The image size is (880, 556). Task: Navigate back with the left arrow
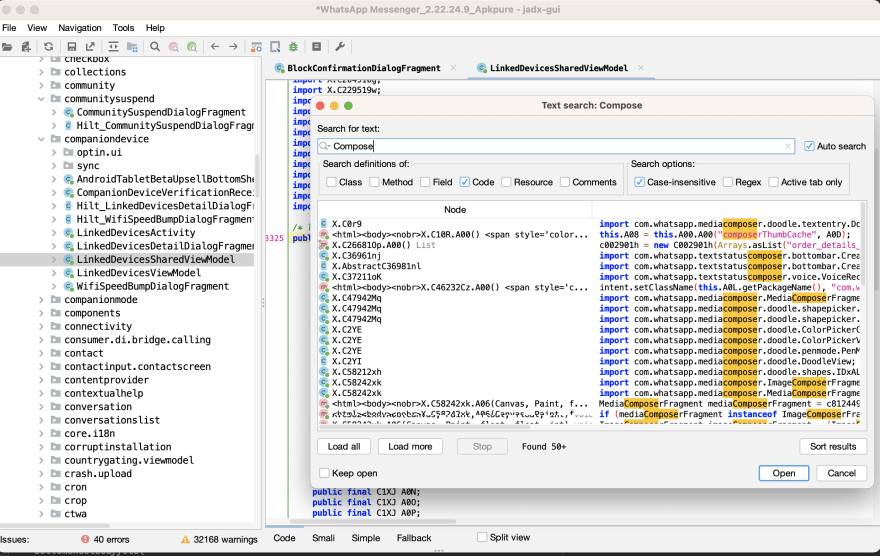(215, 47)
